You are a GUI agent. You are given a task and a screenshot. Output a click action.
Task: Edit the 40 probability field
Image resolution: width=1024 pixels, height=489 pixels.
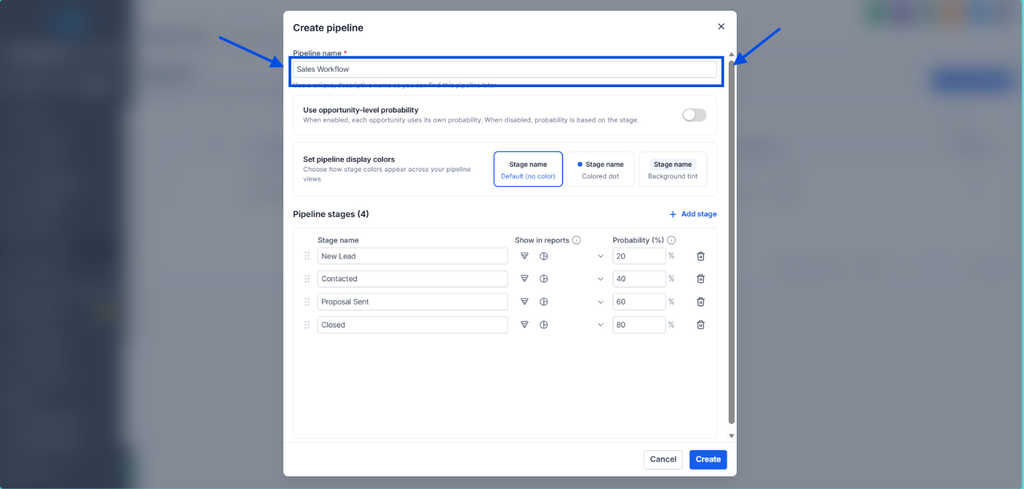point(639,279)
